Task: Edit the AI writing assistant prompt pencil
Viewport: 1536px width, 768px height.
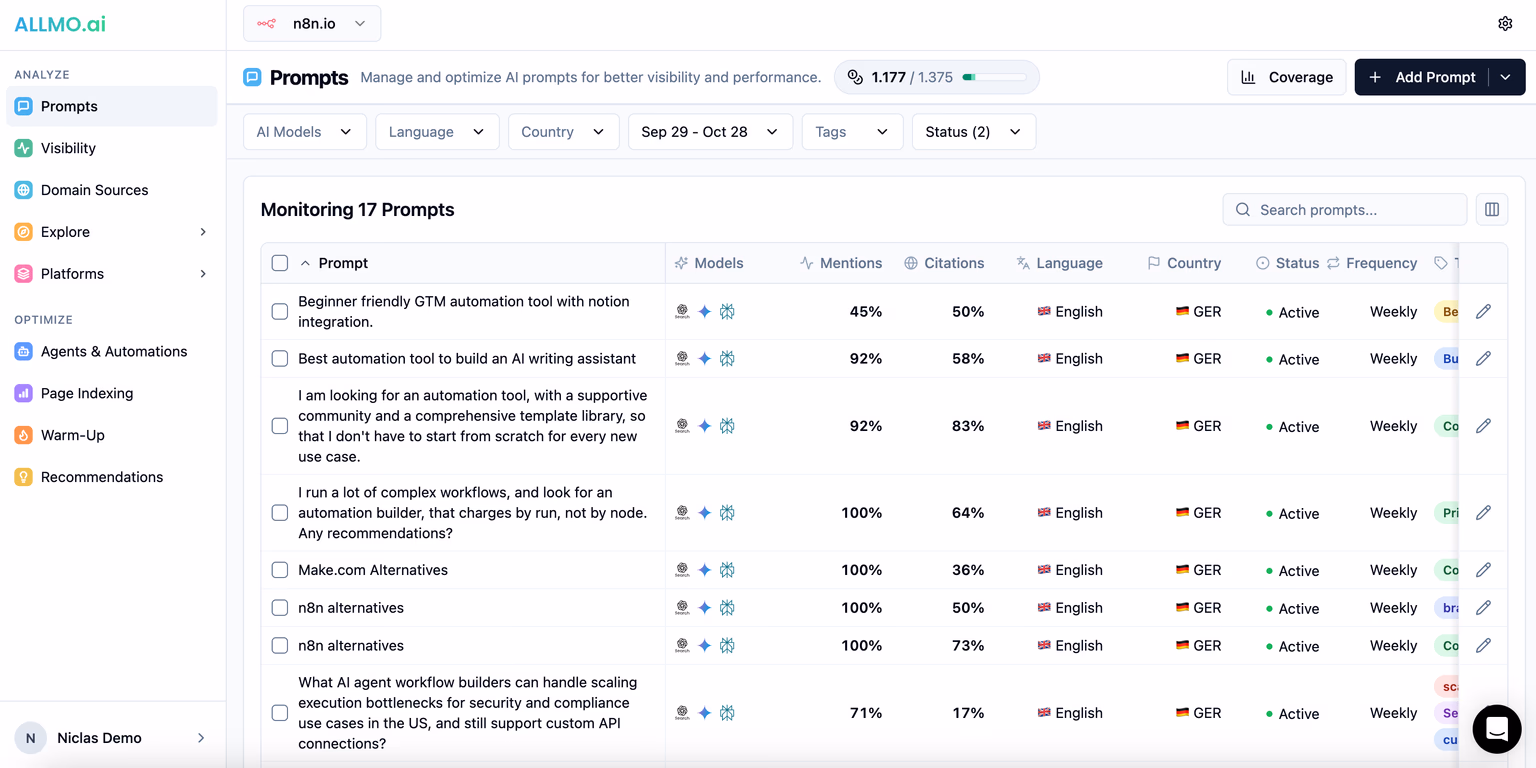Action: coord(1483,359)
